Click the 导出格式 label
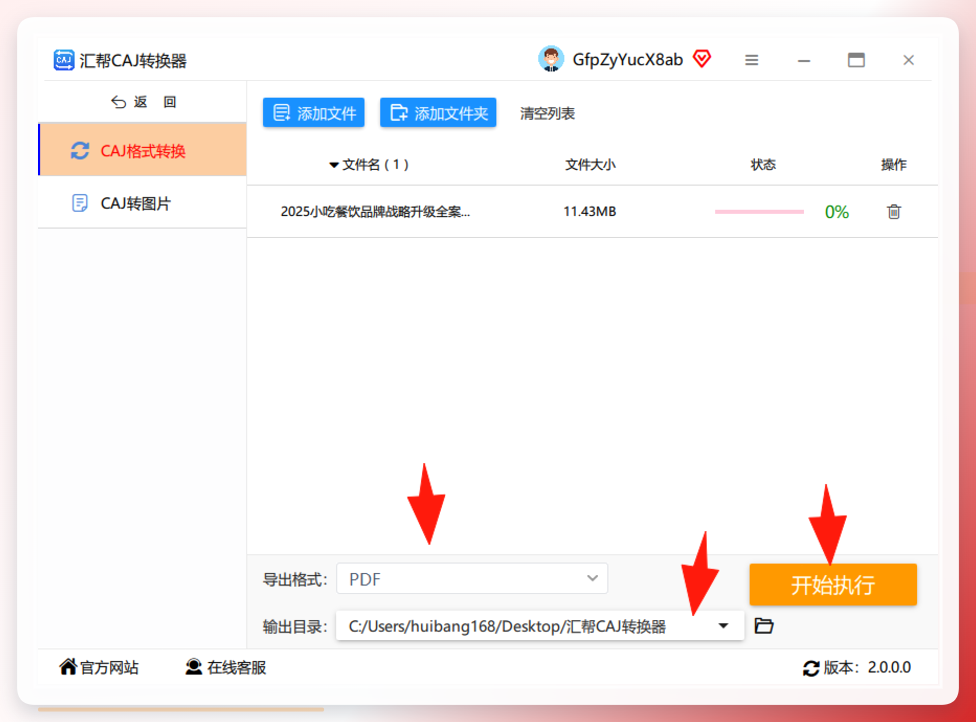Screen dimensions: 976x722 point(295,579)
